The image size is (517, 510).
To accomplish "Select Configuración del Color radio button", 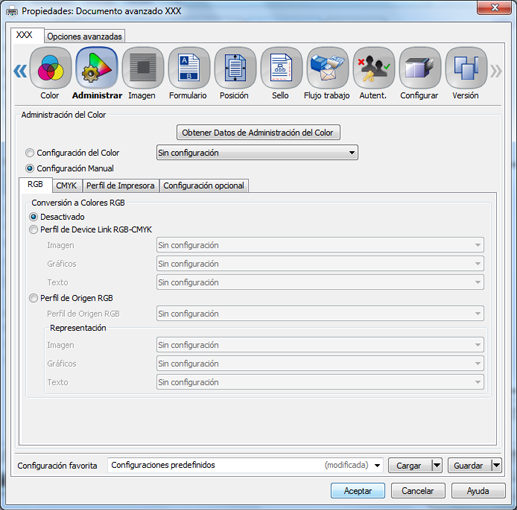I will click(x=30, y=153).
